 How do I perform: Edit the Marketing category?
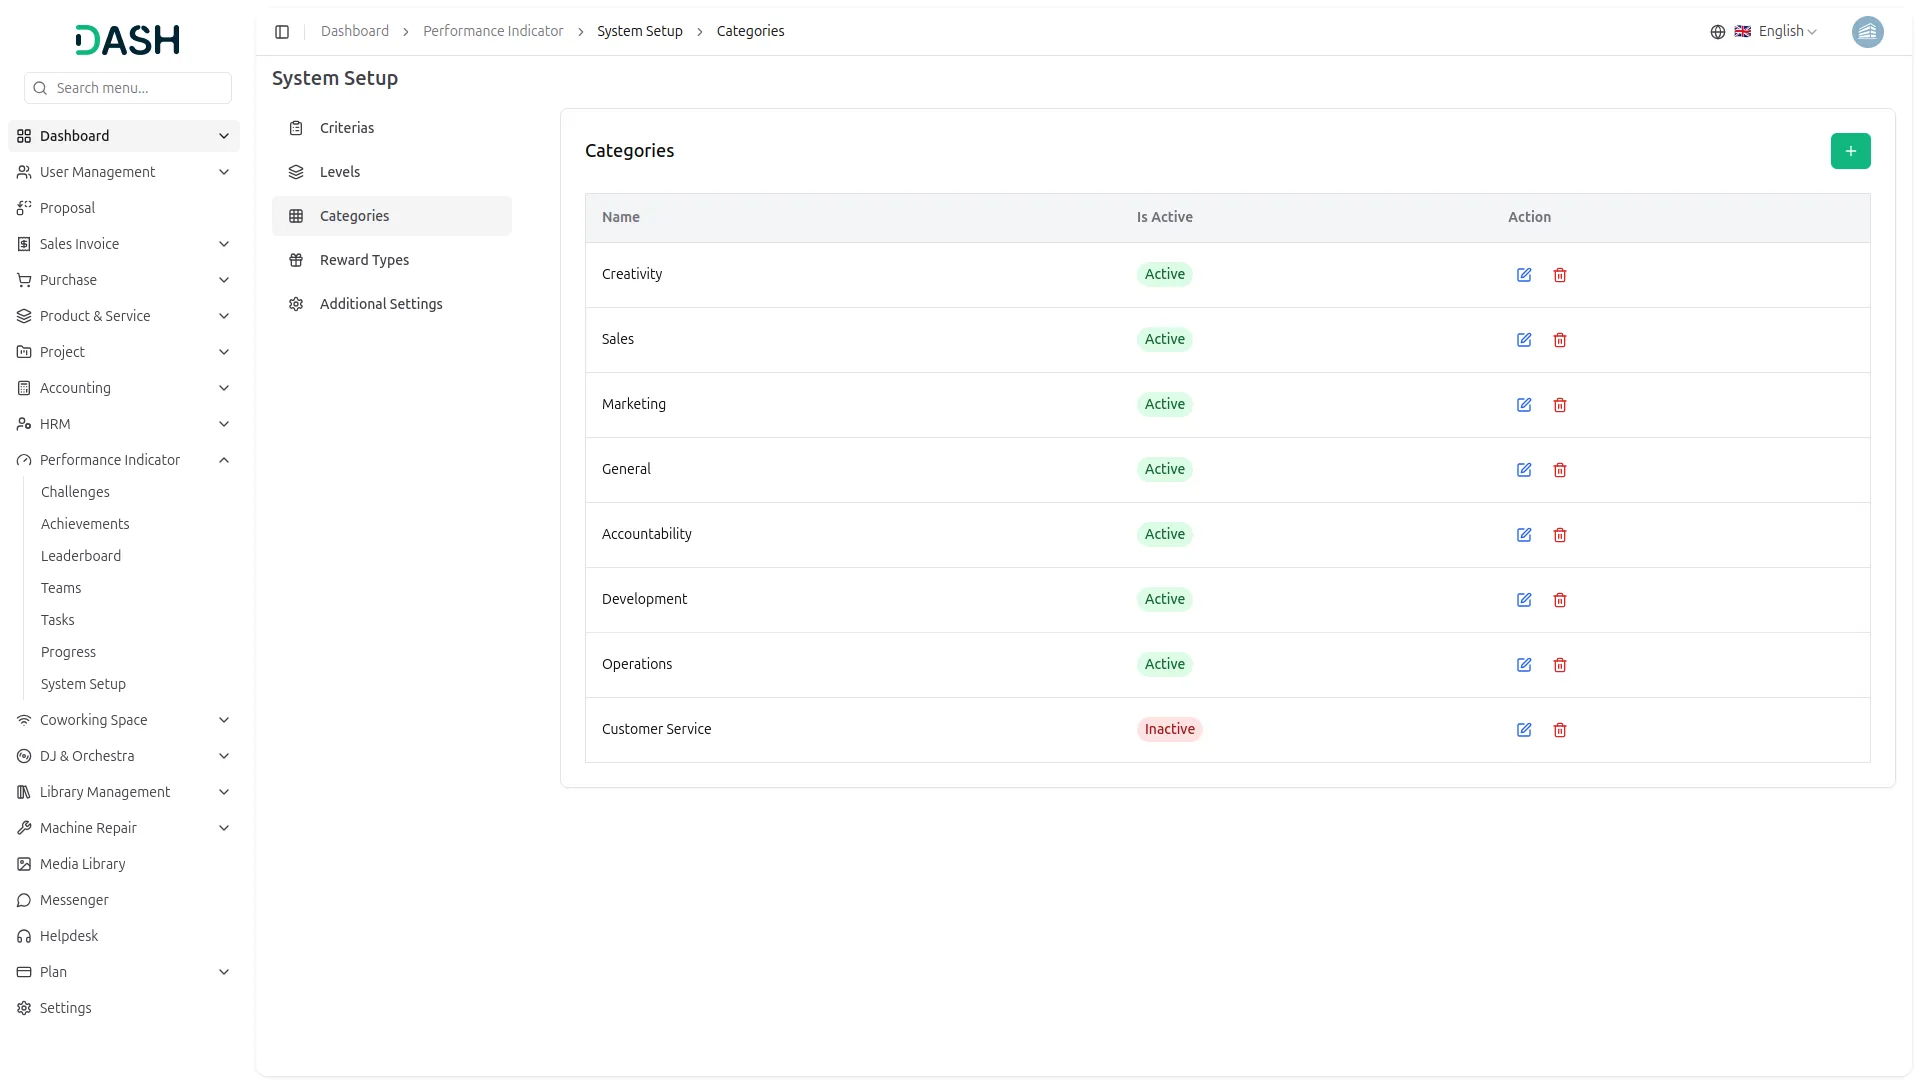point(1523,405)
